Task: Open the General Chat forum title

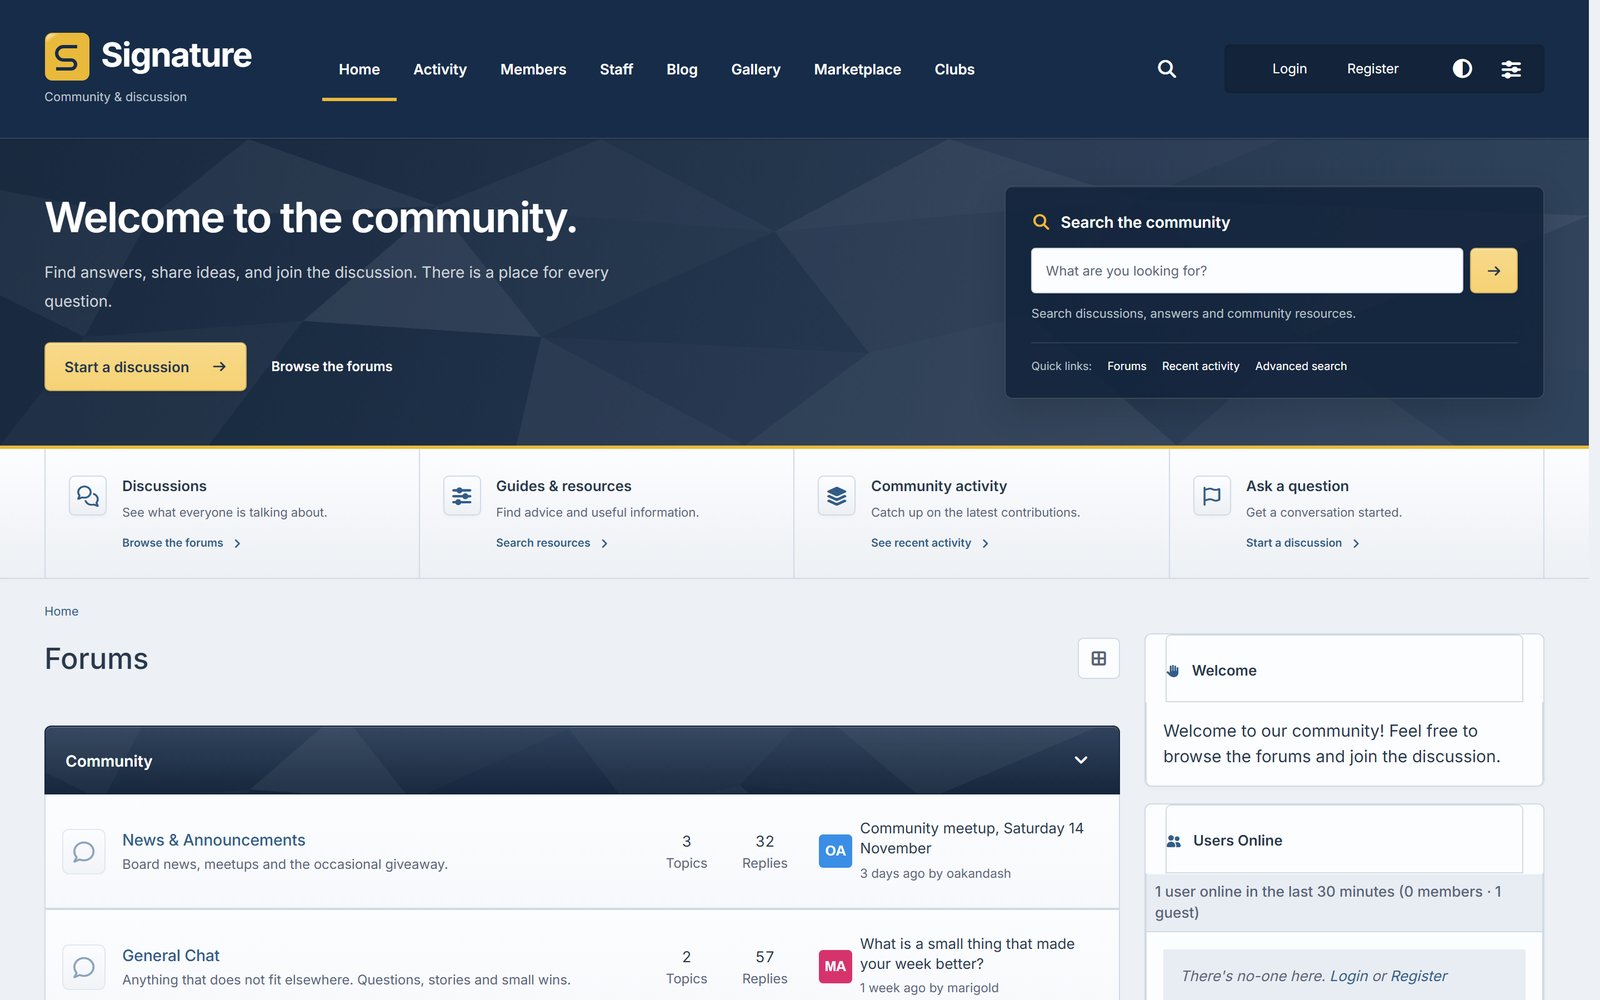Action: [x=171, y=956]
